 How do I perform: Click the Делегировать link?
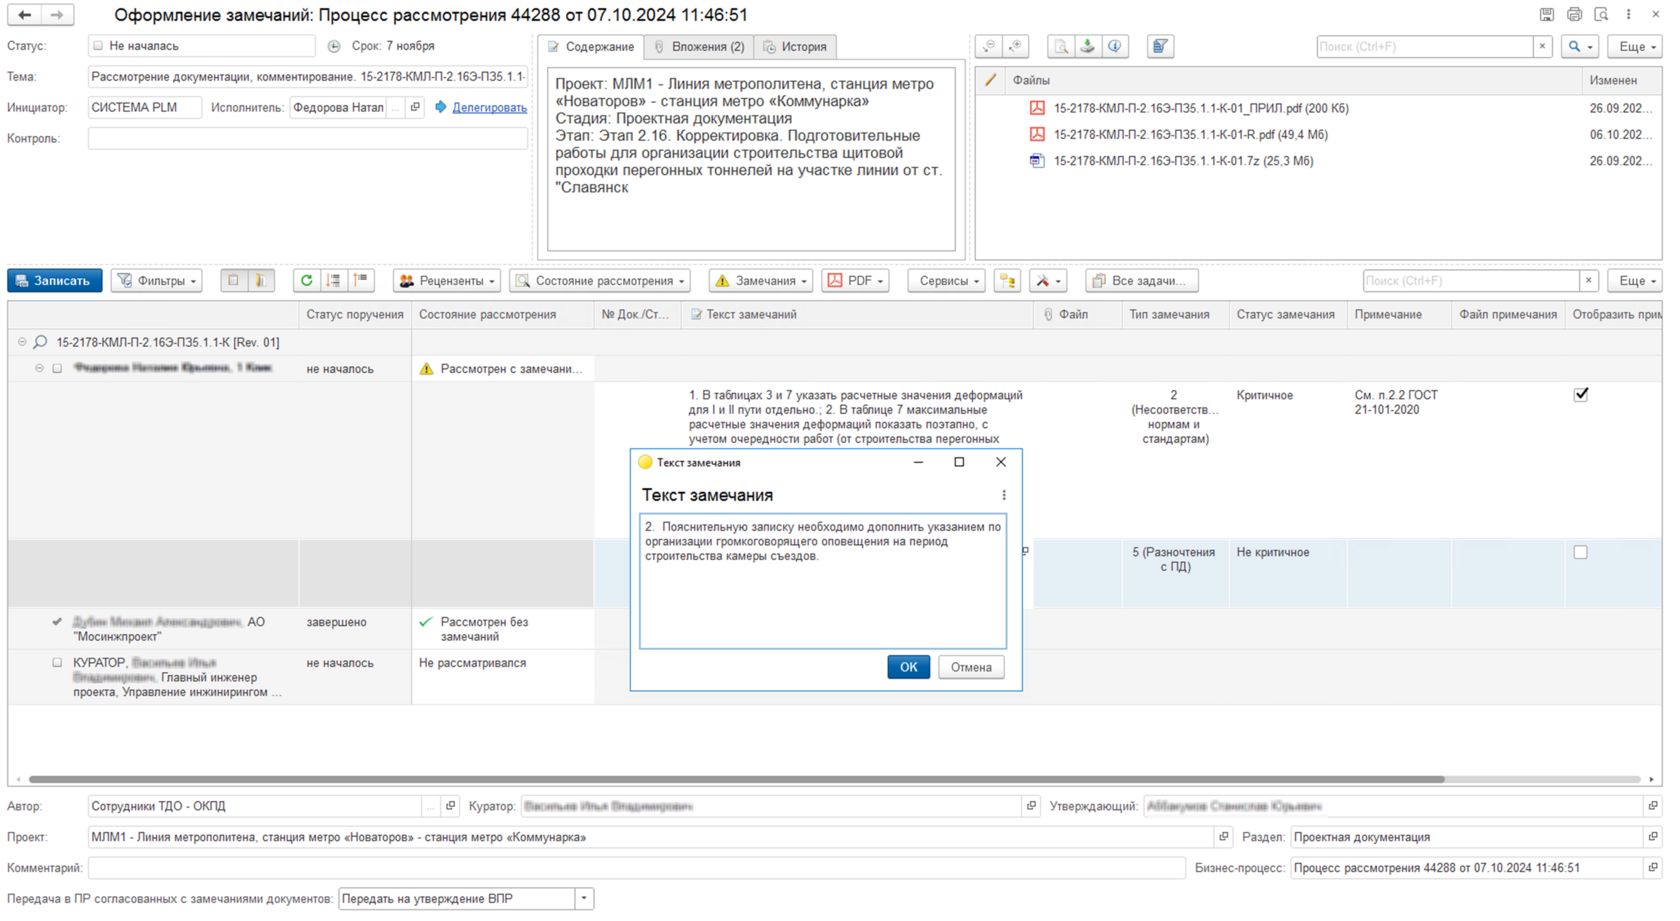[489, 108]
